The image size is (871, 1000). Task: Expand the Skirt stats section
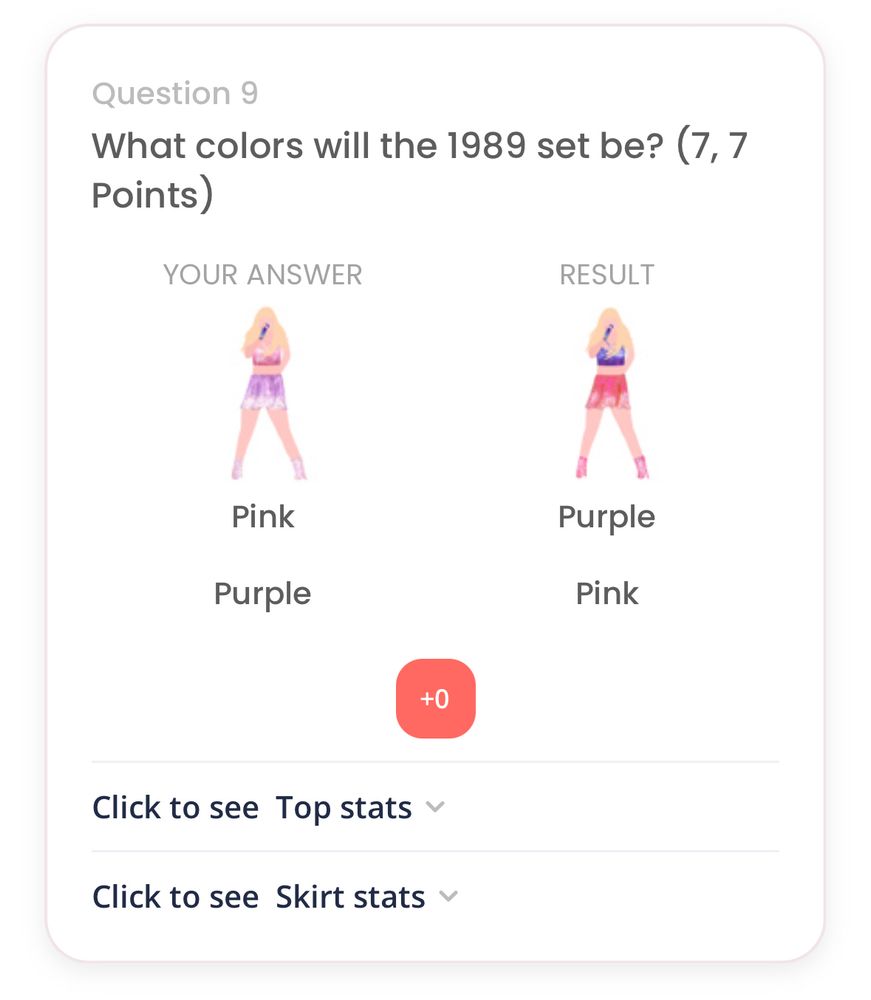pos(435,897)
